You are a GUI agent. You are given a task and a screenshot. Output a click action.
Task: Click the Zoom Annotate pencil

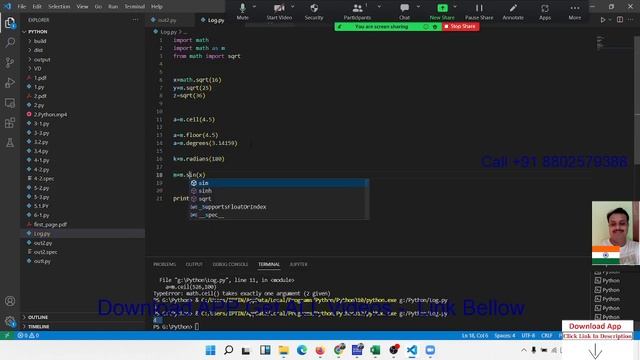(513, 11)
